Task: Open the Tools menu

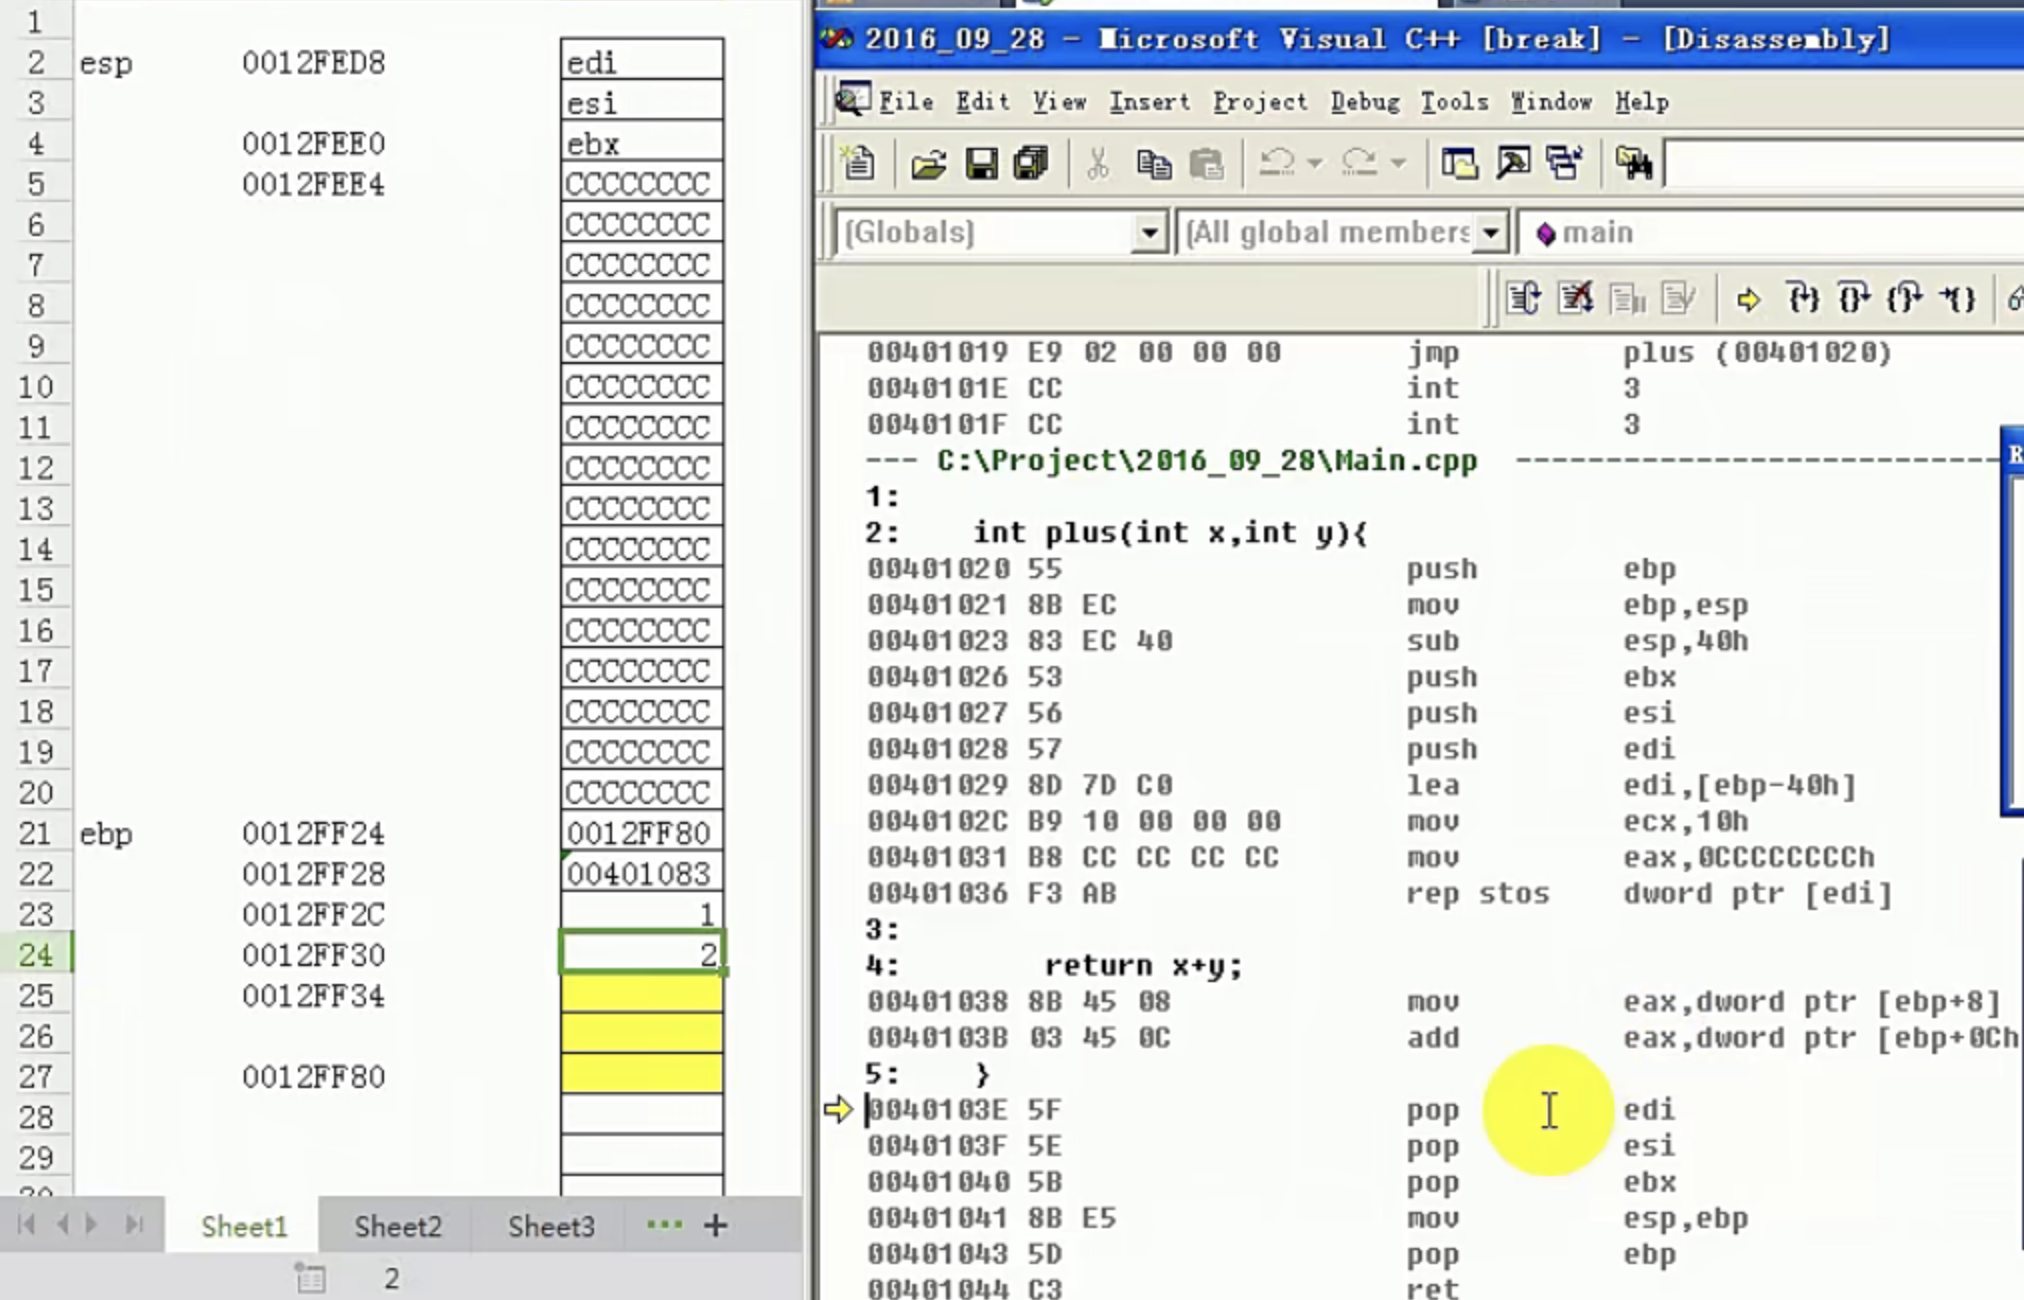Action: point(1454,102)
